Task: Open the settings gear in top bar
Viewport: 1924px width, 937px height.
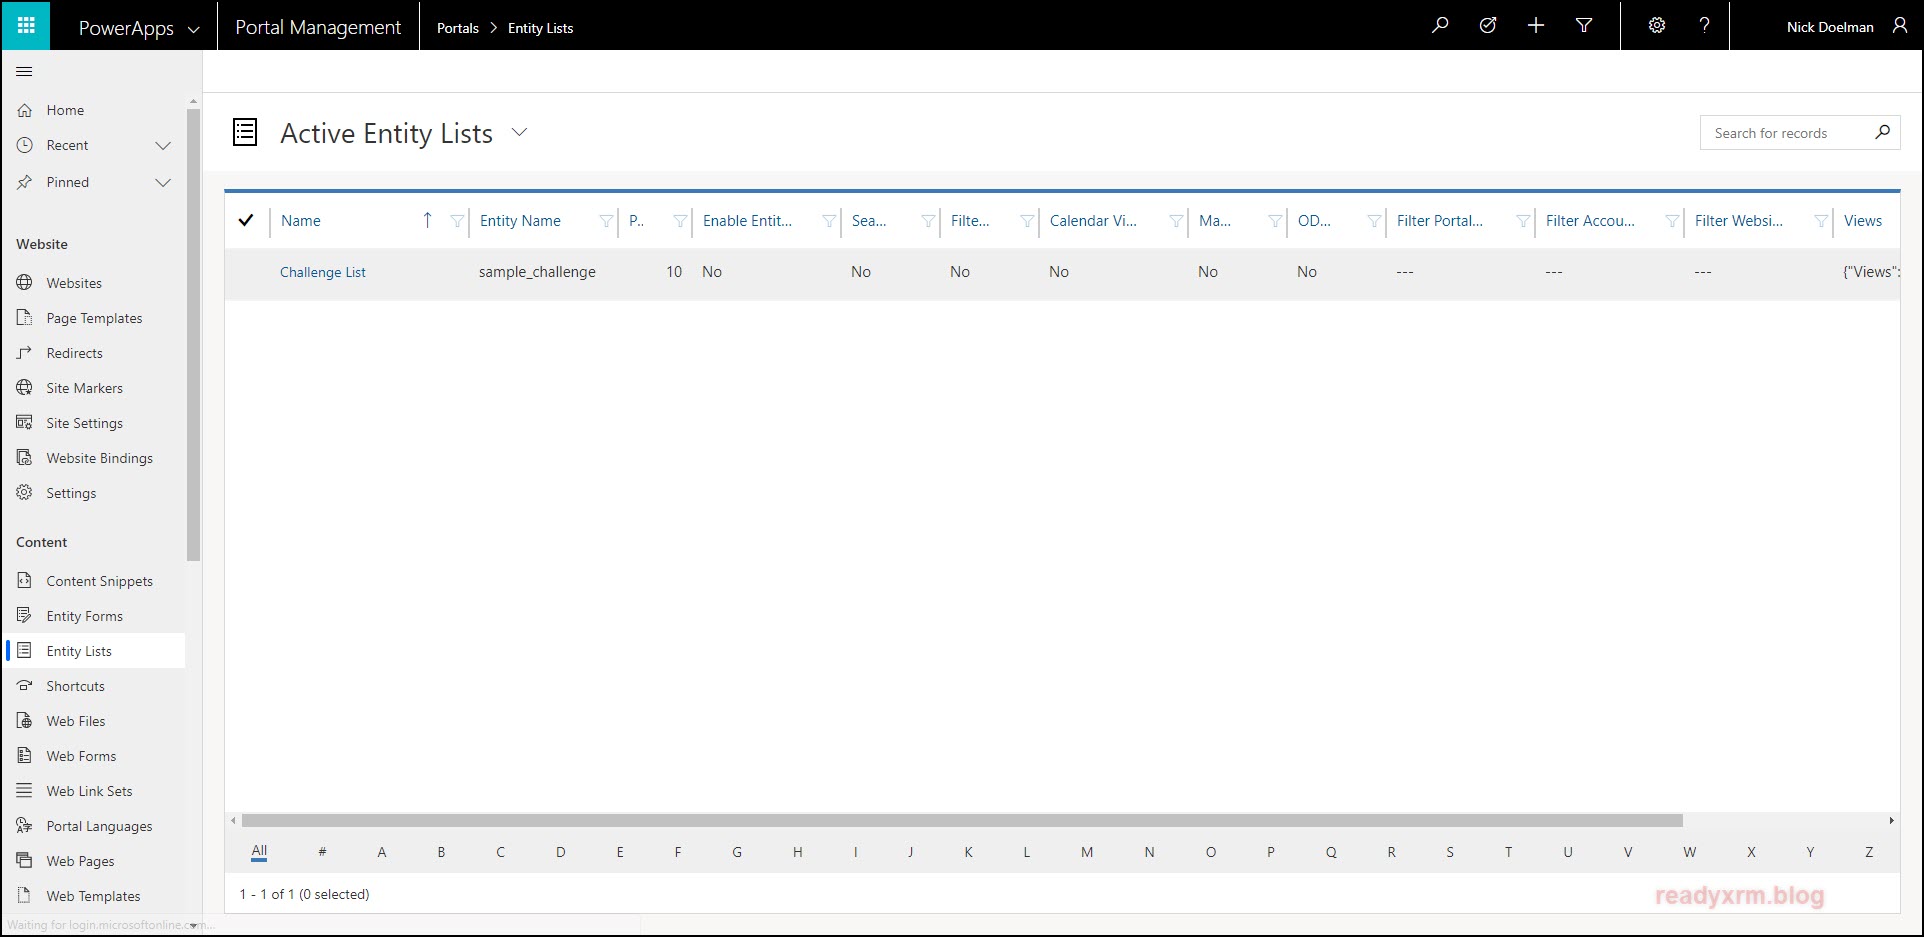Action: click(x=1657, y=26)
